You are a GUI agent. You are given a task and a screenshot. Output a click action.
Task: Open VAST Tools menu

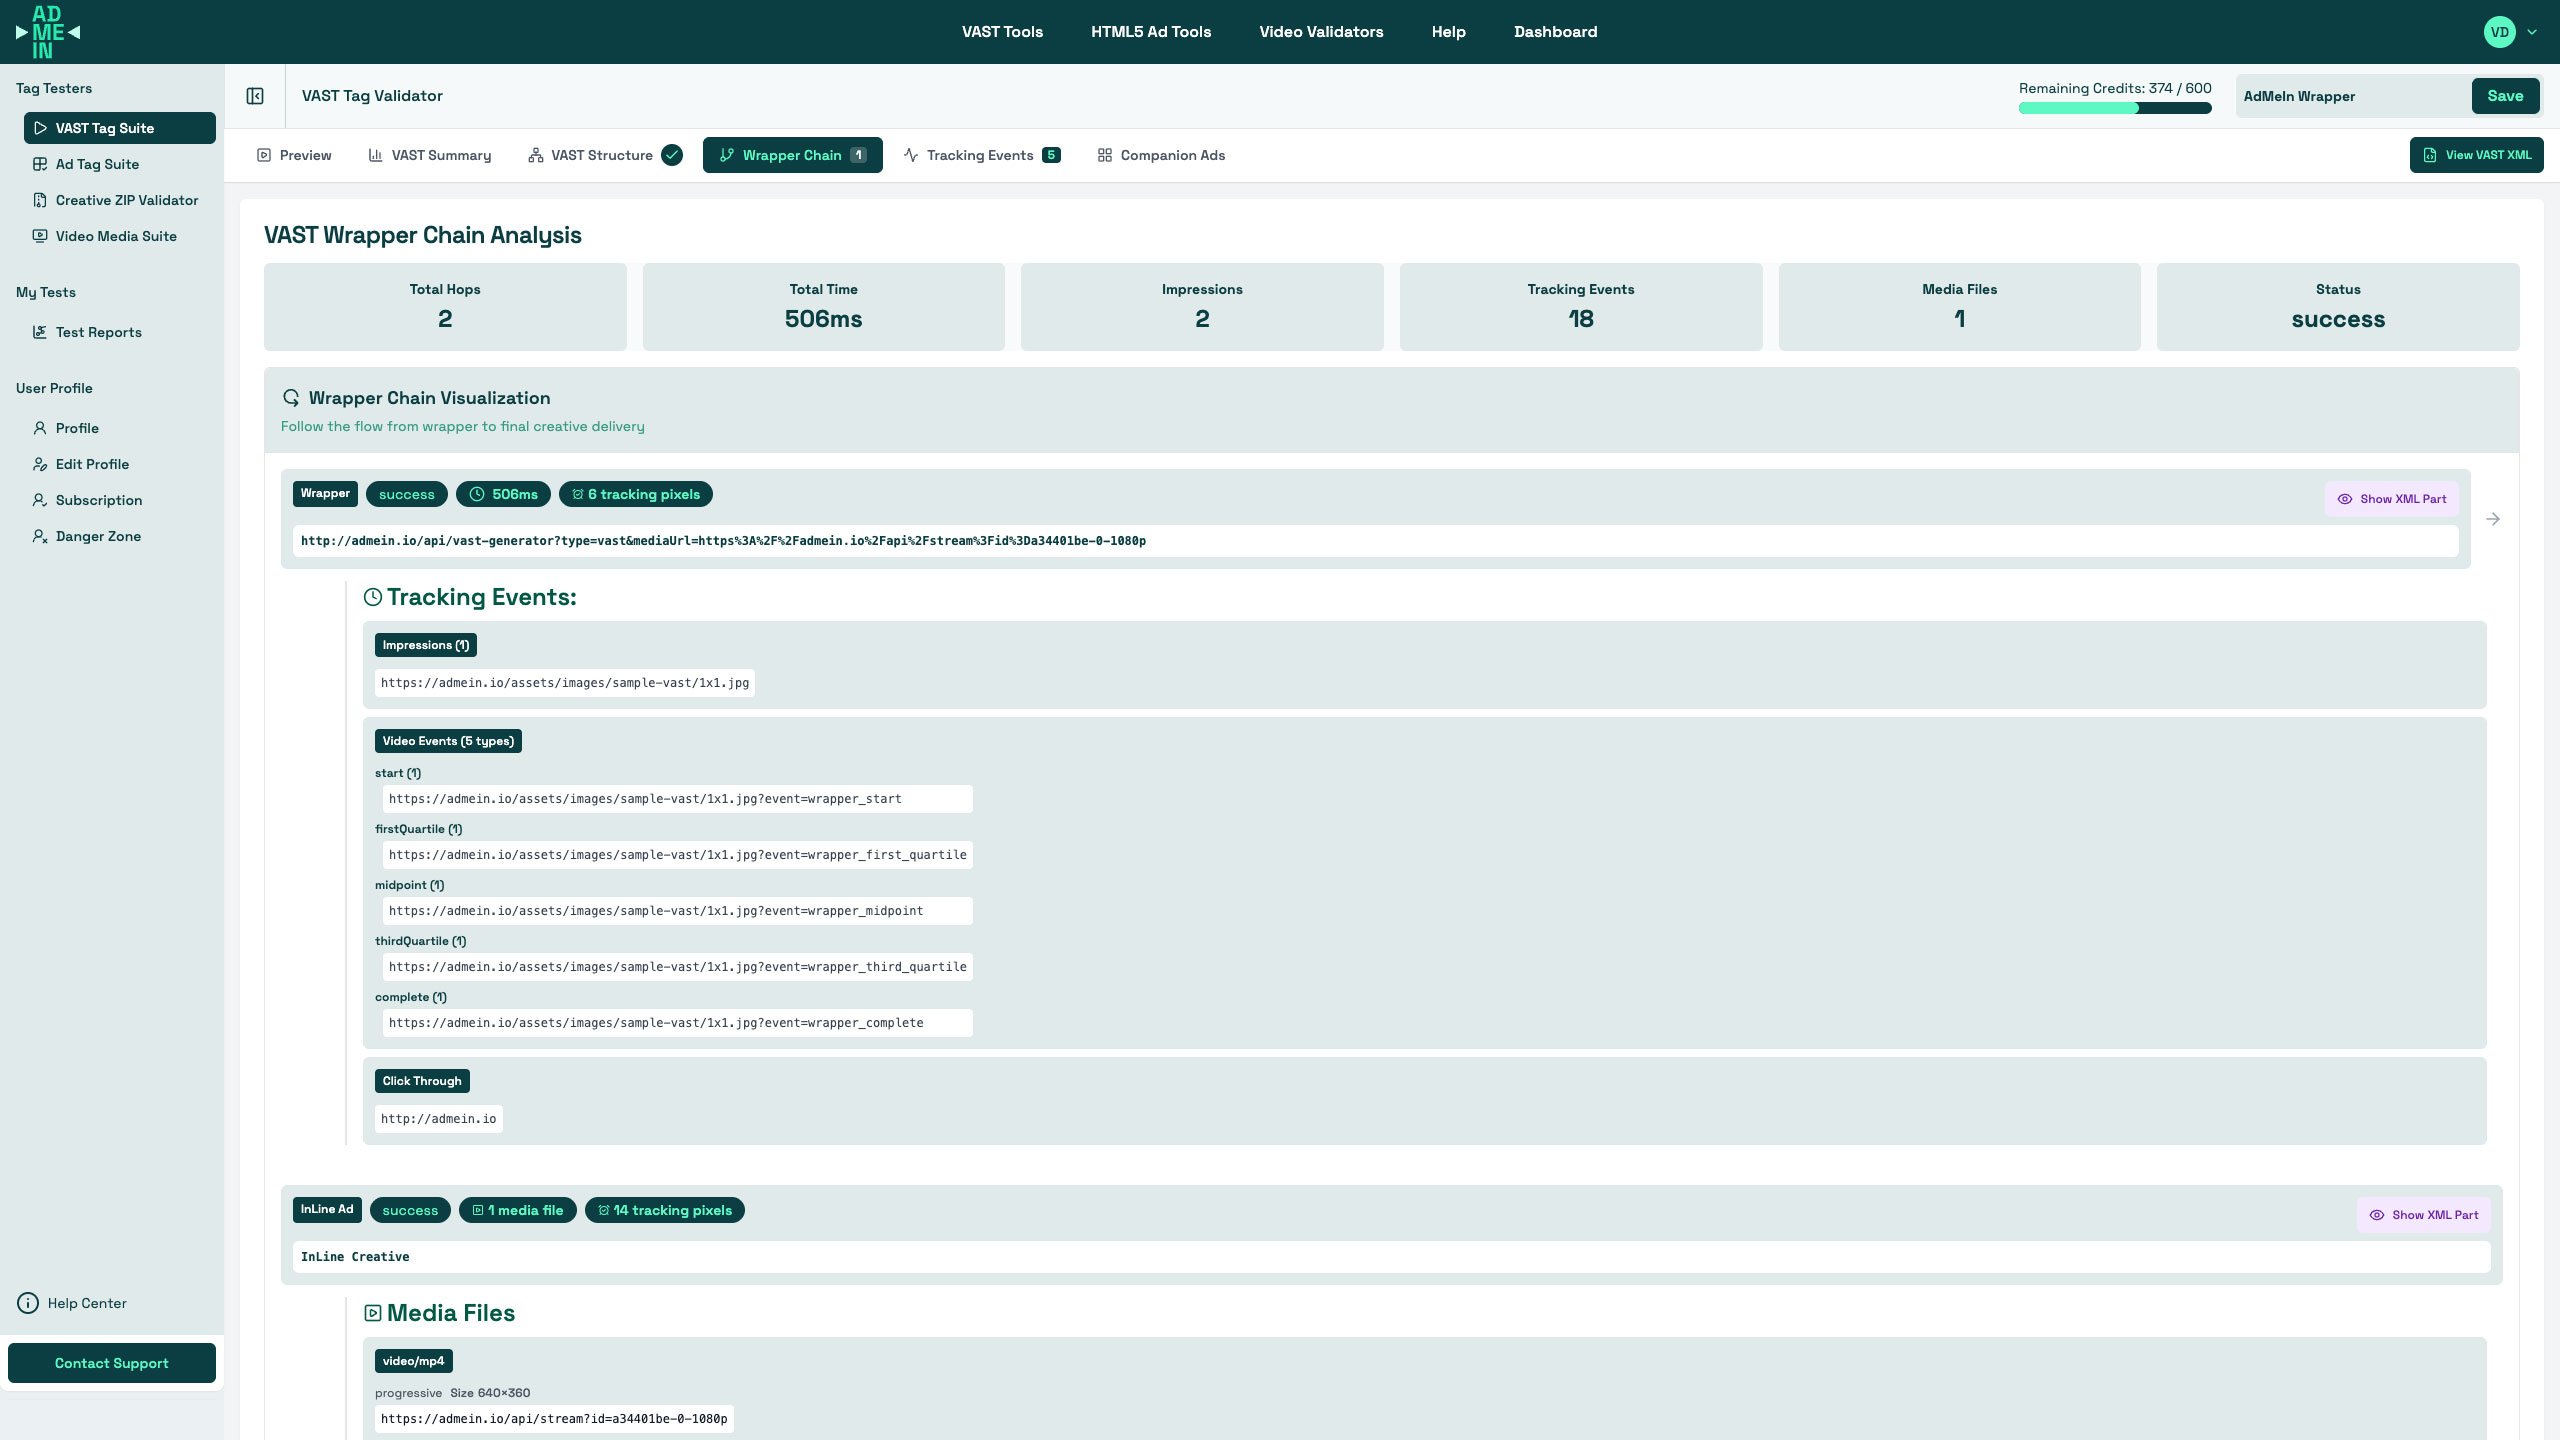[x=1002, y=32]
